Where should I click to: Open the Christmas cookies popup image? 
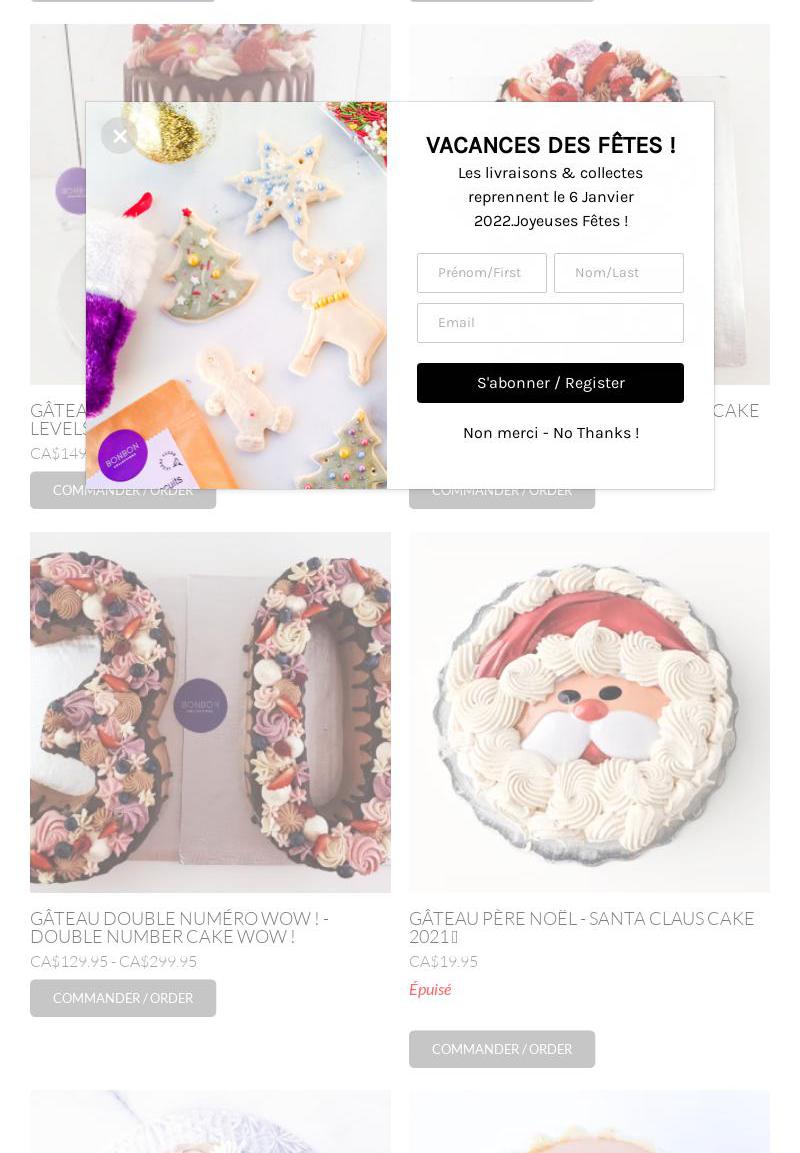[x=236, y=296]
